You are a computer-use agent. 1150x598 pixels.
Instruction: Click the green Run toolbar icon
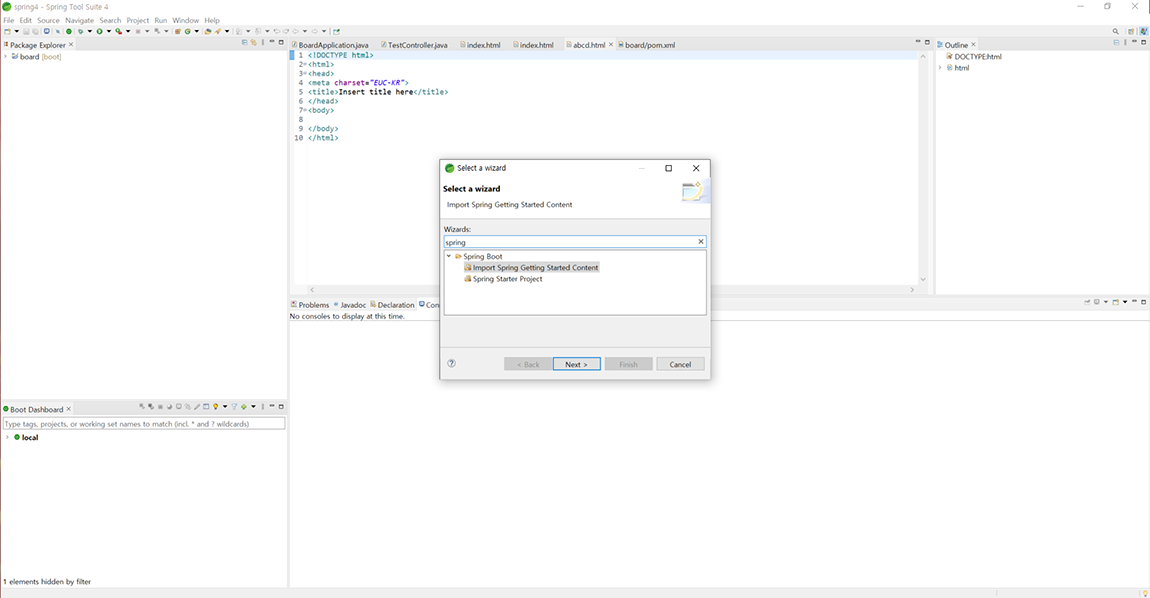tap(100, 32)
